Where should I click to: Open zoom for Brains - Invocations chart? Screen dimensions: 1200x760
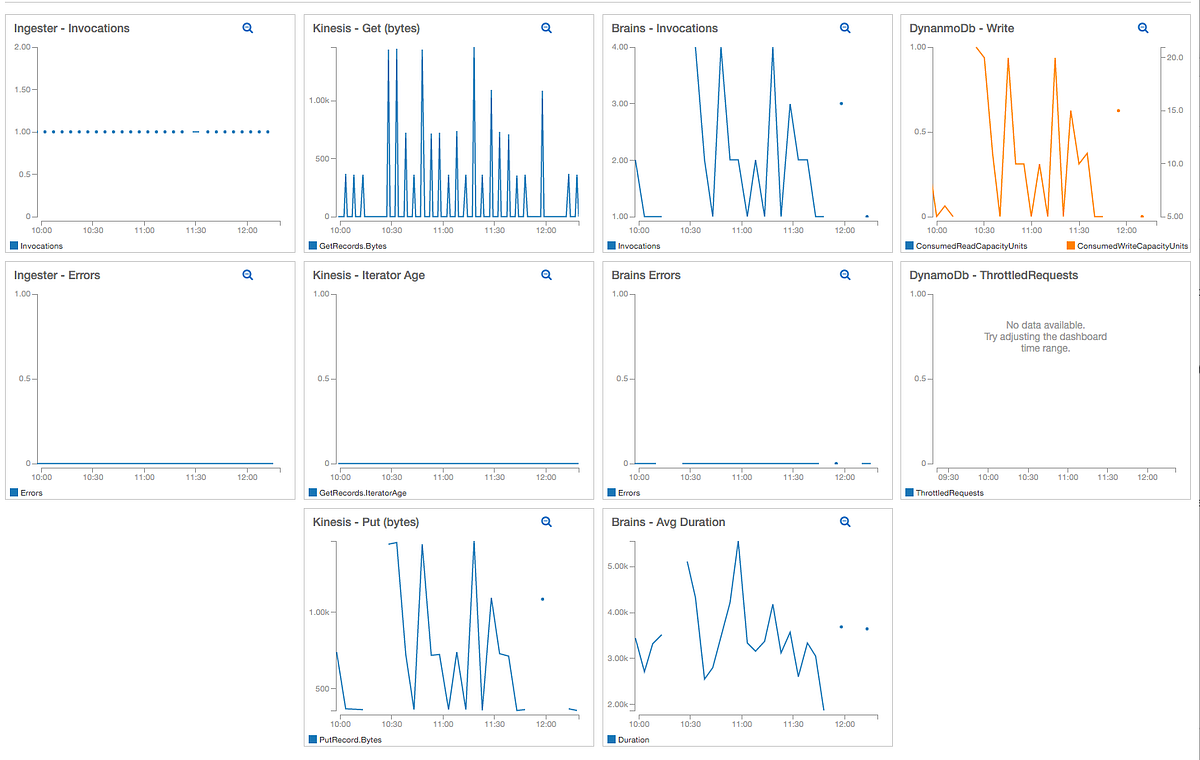(845, 29)
